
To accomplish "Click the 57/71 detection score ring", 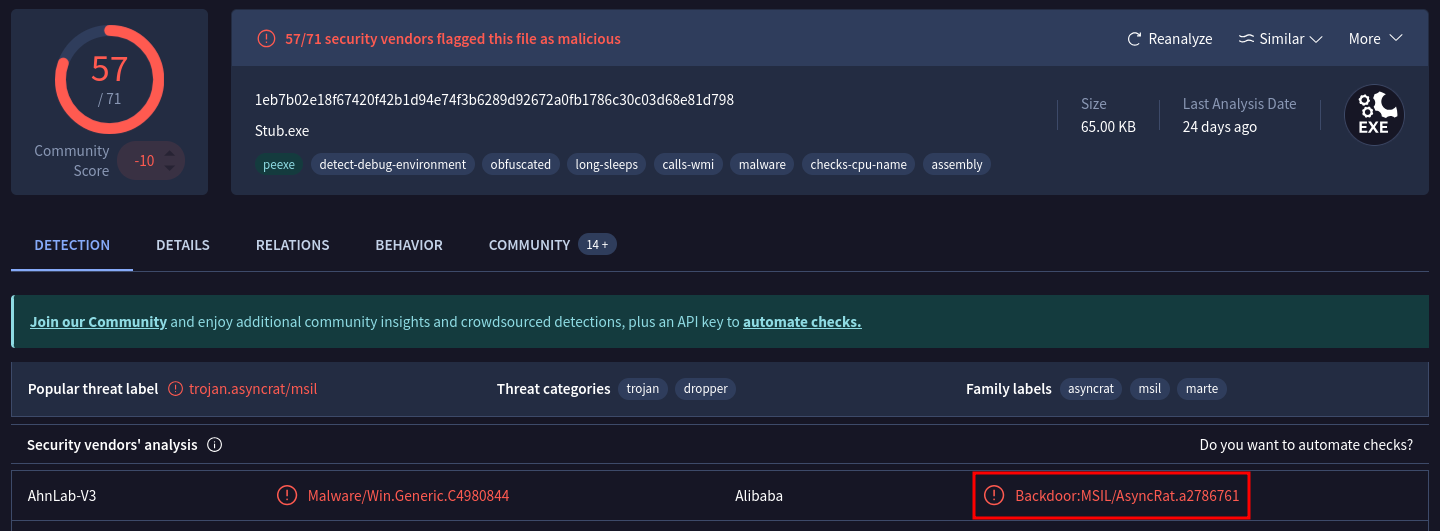I will click(109, 78).
